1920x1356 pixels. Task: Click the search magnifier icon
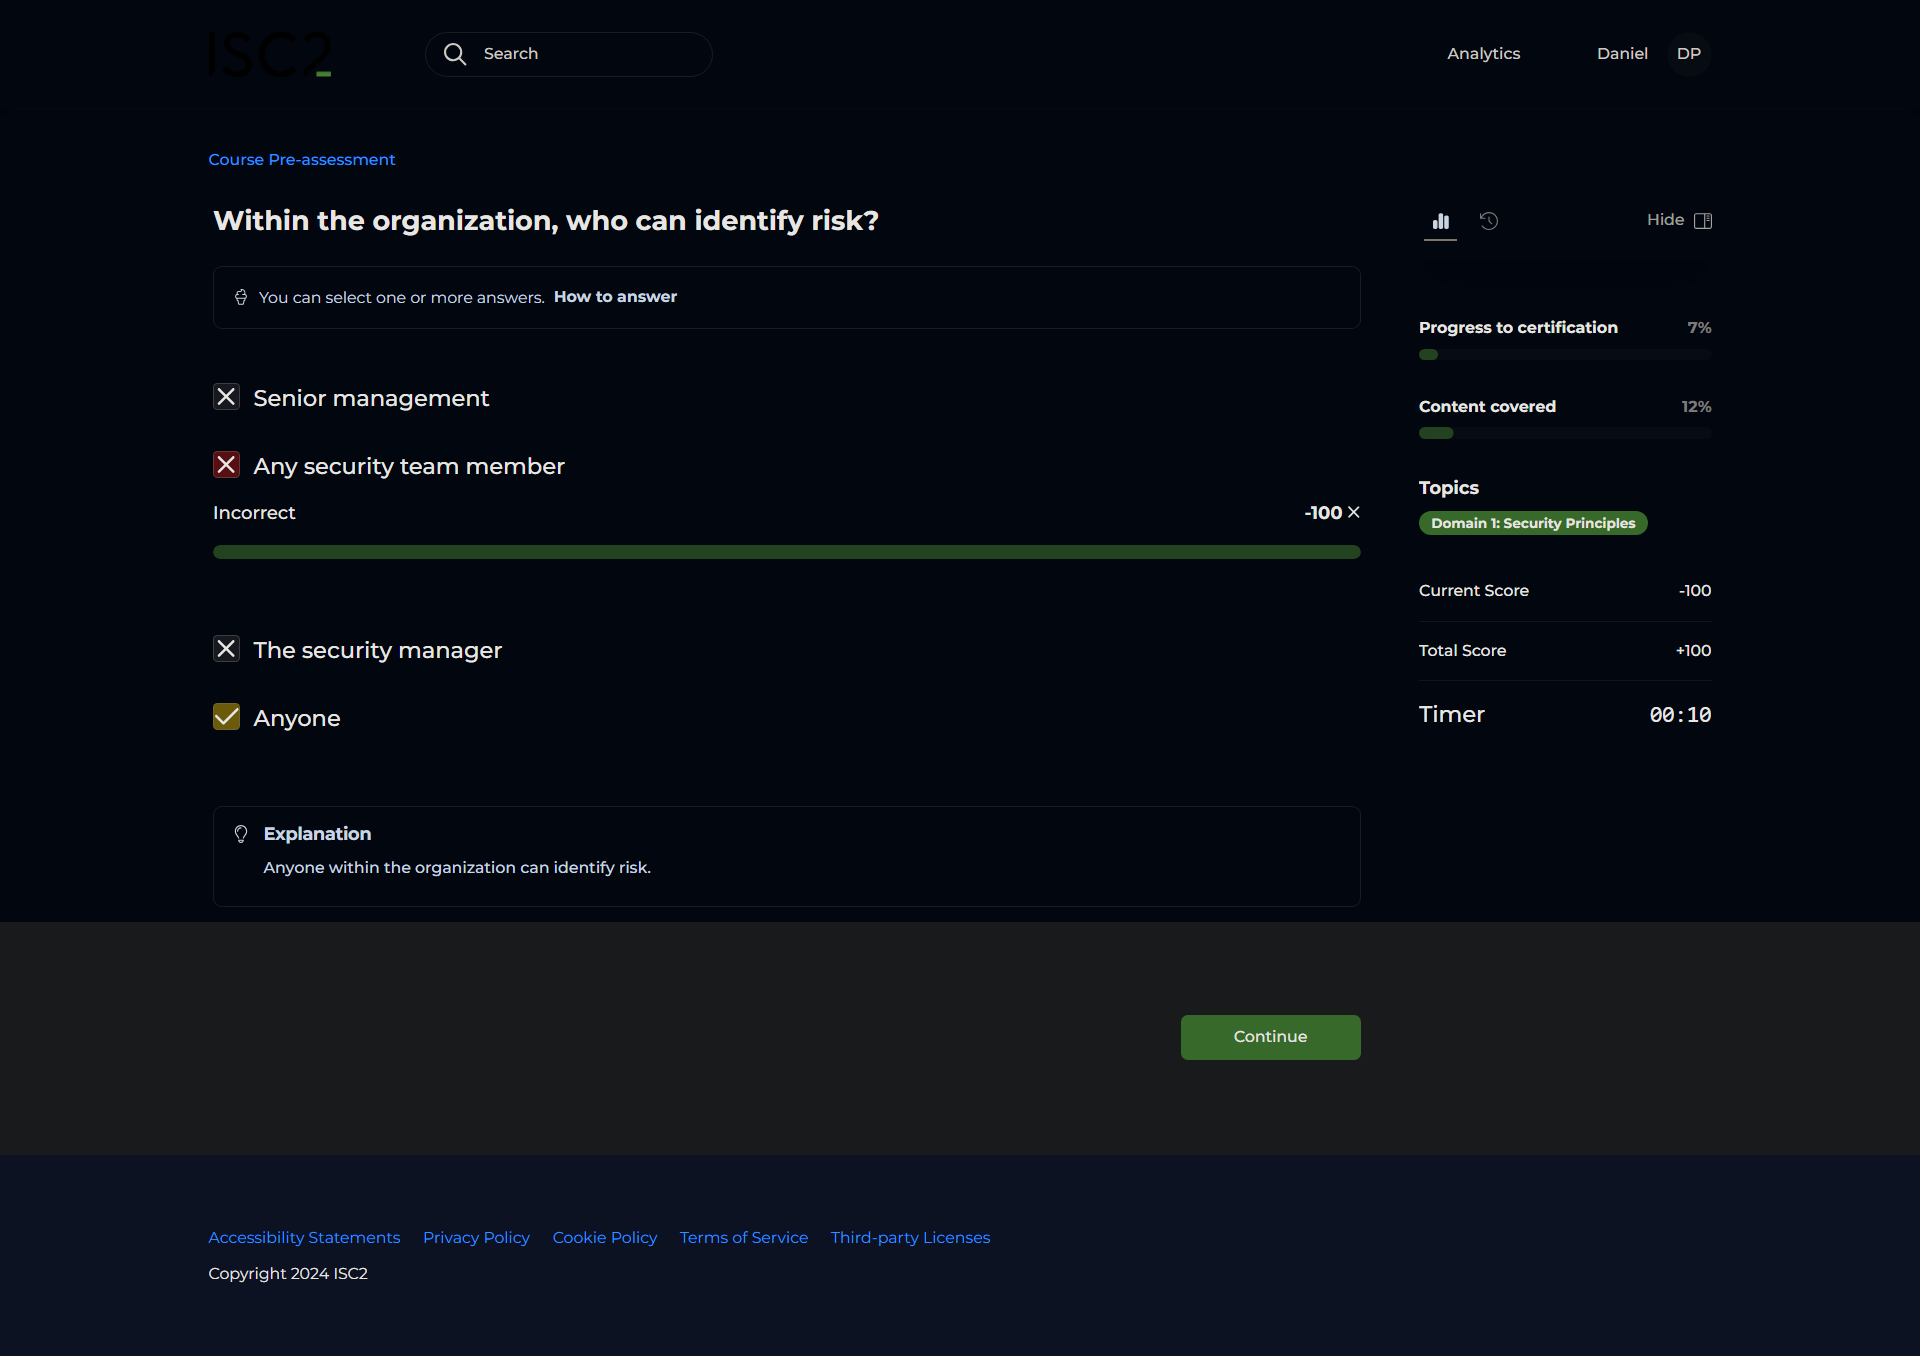tap(455, 54)
